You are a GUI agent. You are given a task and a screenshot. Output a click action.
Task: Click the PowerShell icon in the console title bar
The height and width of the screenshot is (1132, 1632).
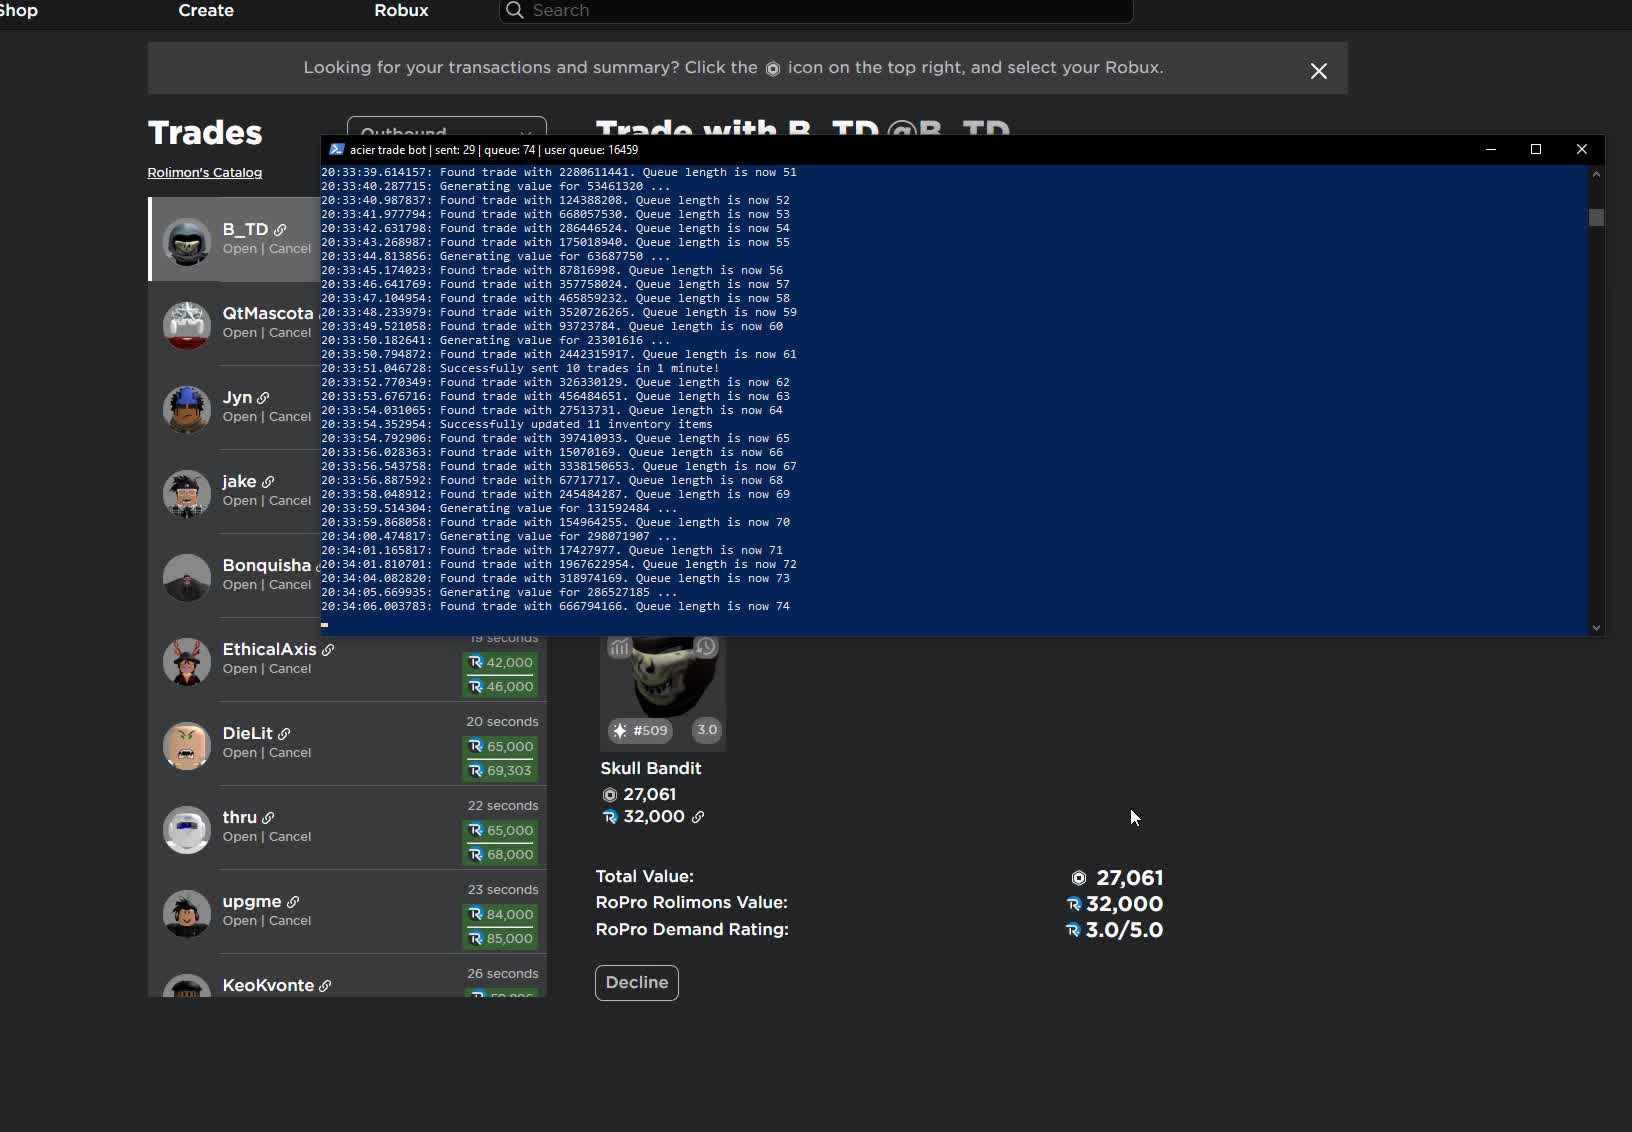click(336, 150)
